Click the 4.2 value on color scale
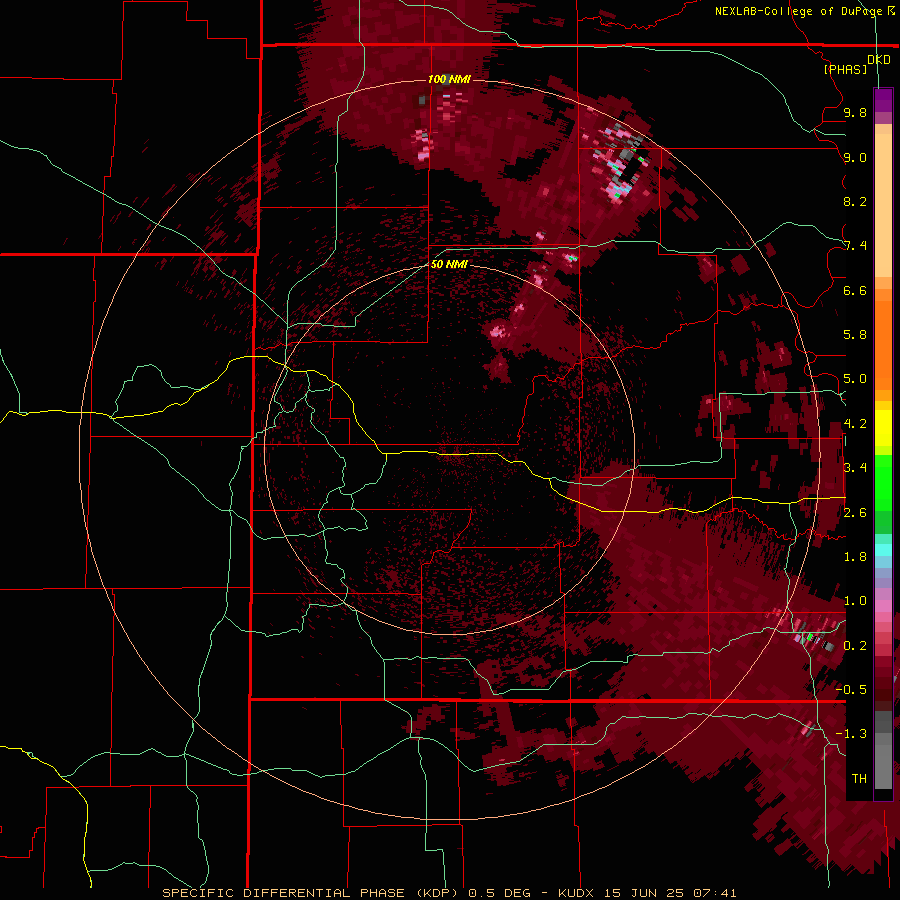The height and width of the screenshot is (900, 900). click(855, 424)
